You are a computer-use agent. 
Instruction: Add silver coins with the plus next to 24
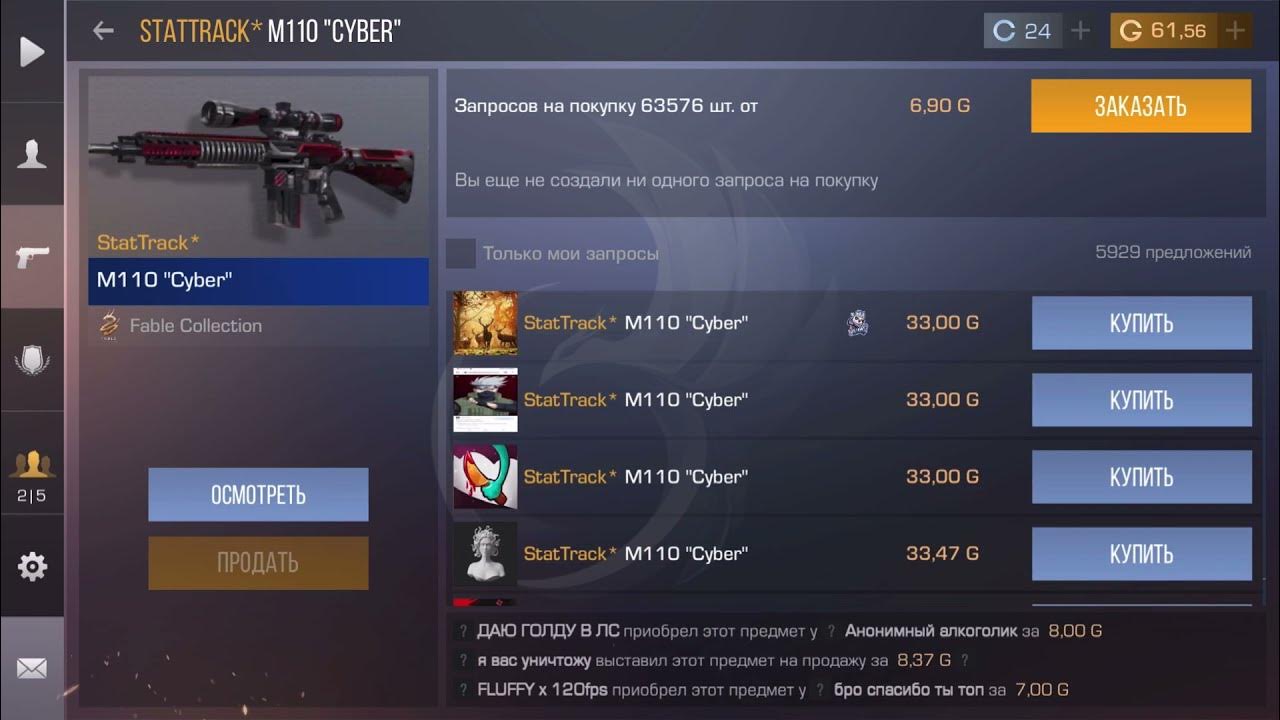pyautogui.click(x=1080, y=31)
